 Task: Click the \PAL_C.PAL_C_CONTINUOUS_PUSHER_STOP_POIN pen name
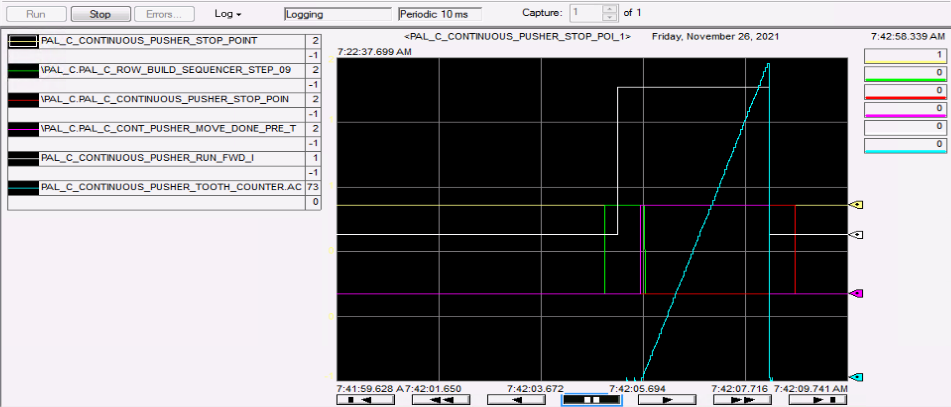coord(164,99)
